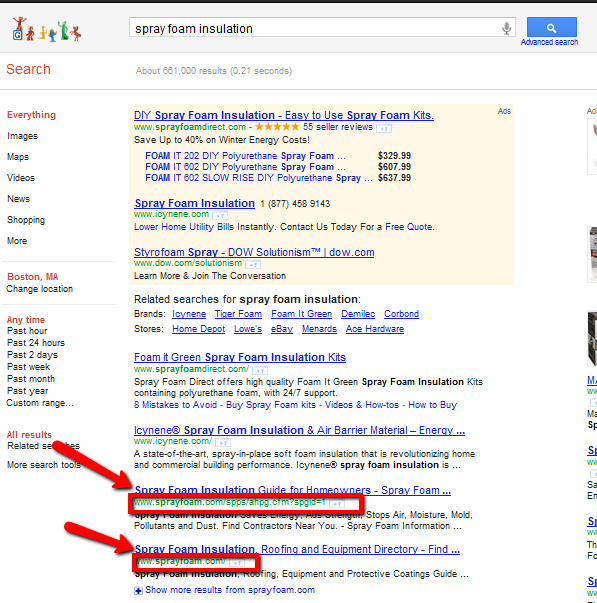Click 8 Mistakes to Avoid sitelink
The width and height of the screenshot is (597, 603).
coord(175,405)
